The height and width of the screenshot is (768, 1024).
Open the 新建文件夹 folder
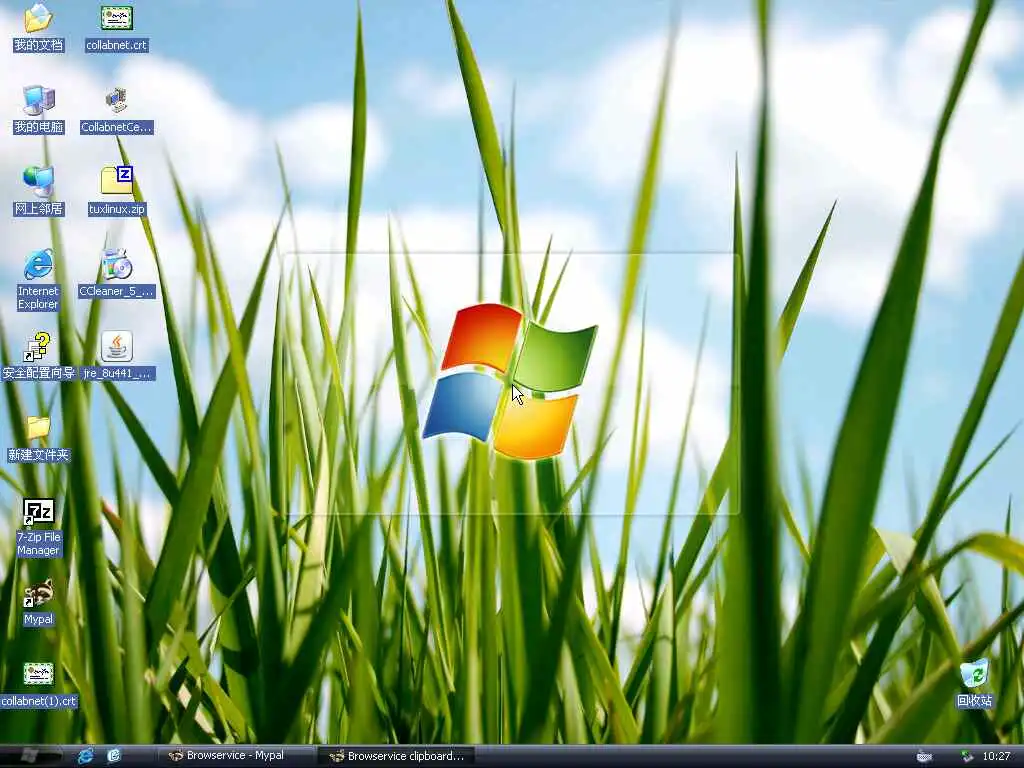tap(38, 438)
